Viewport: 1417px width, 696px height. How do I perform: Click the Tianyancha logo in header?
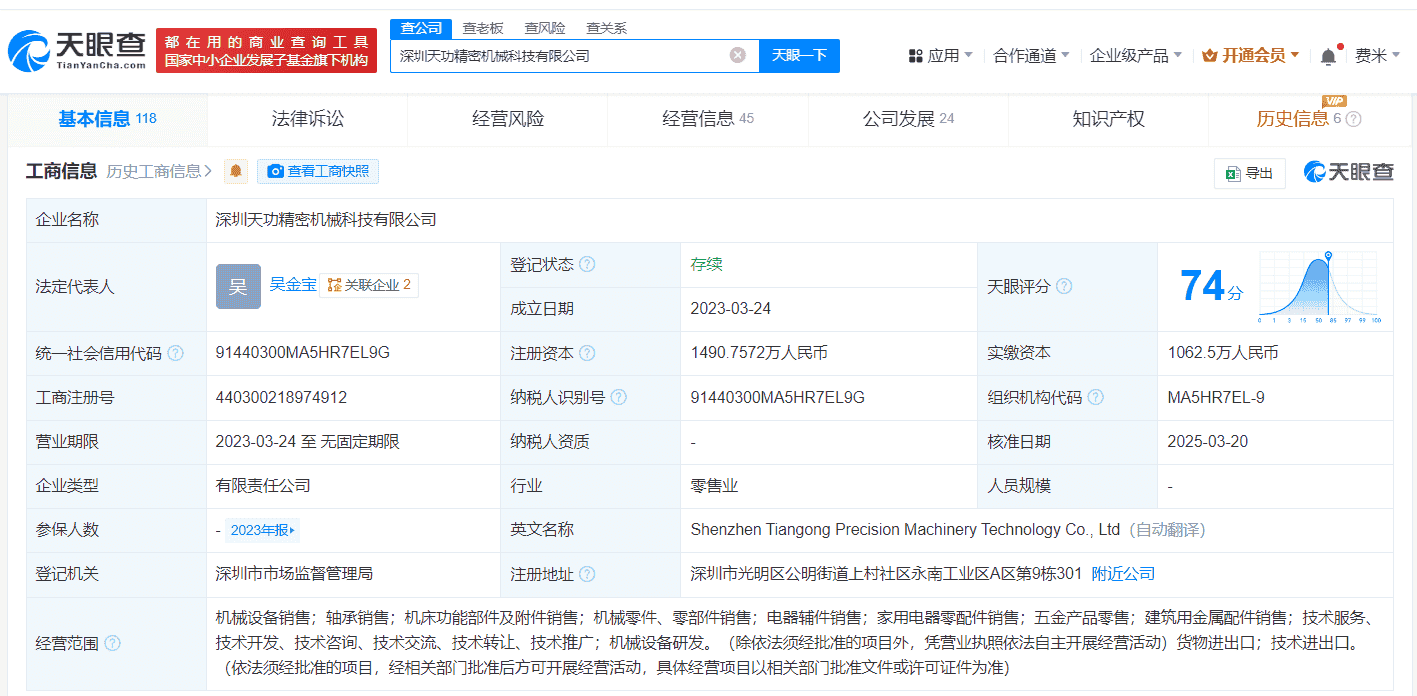click(x=77, y=50)
